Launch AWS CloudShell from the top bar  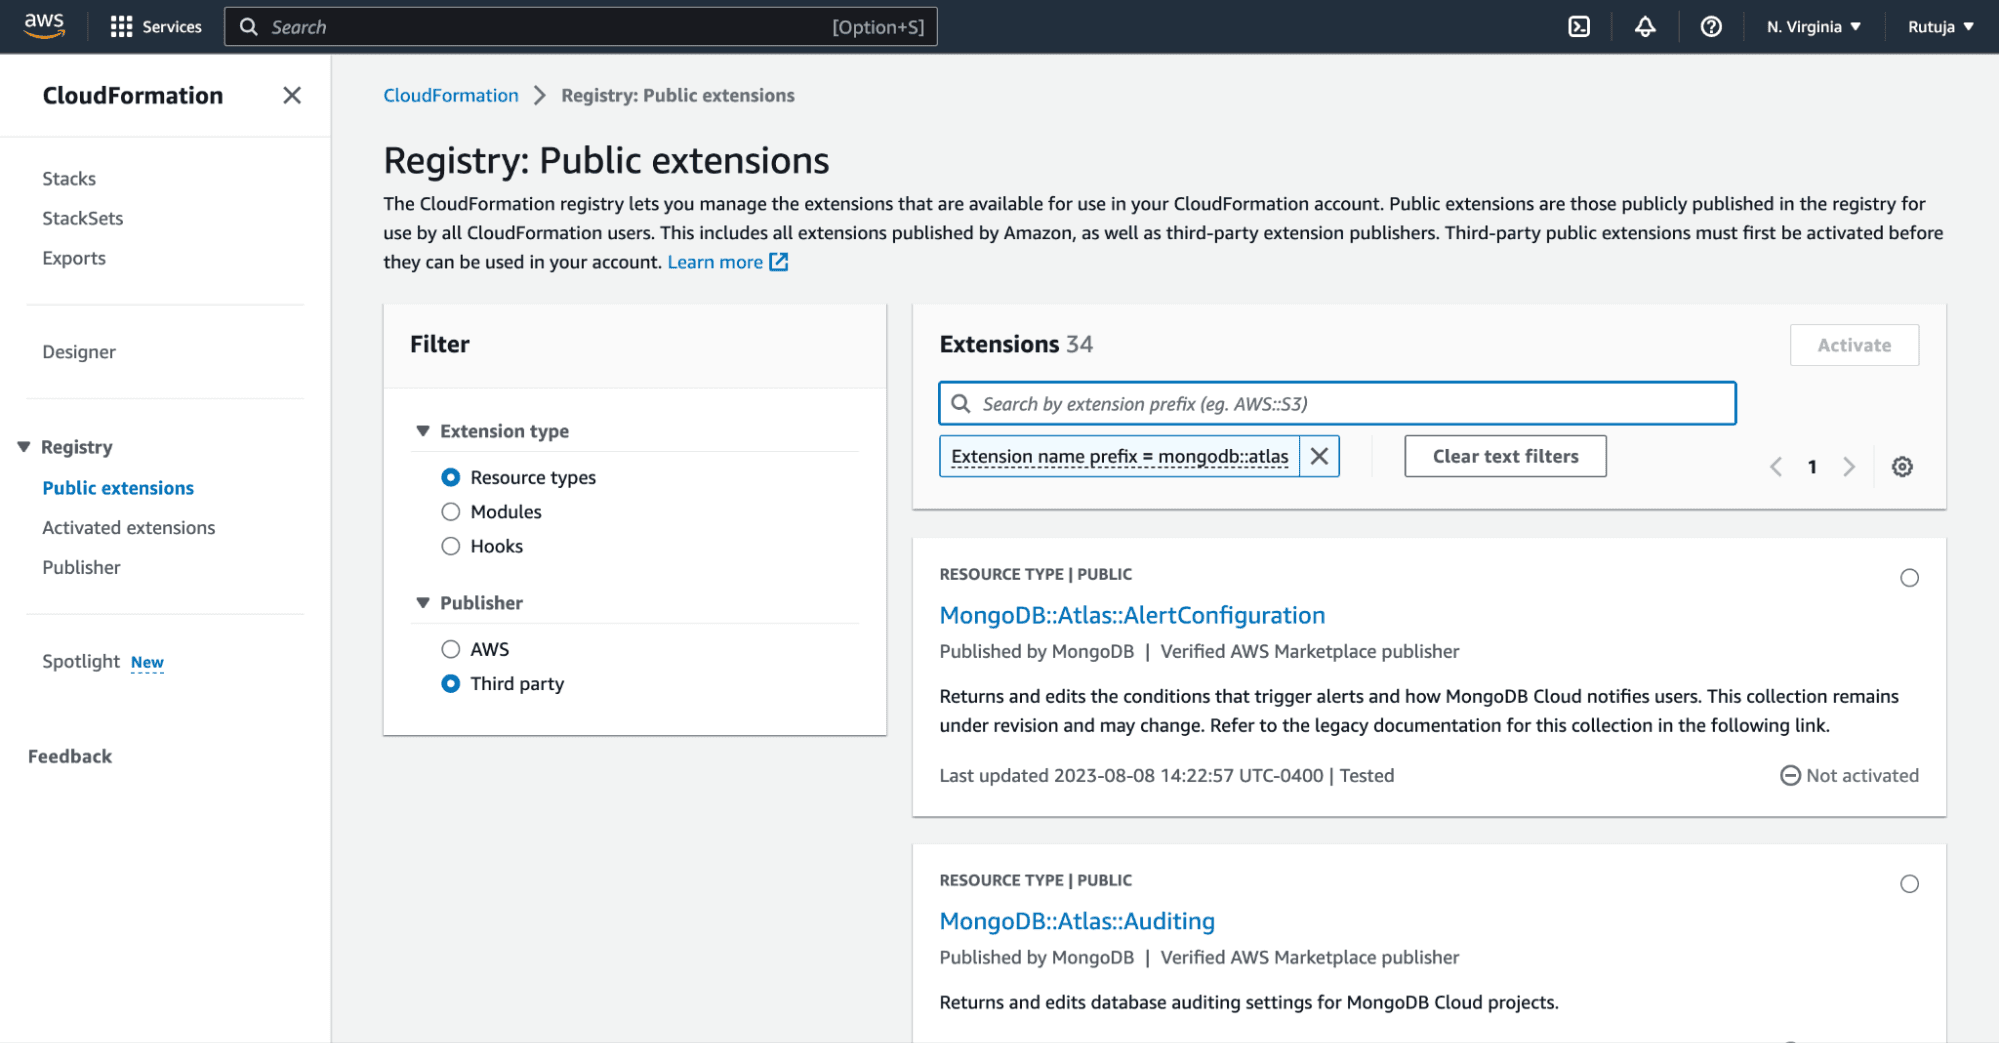[x=1578, y=26]
